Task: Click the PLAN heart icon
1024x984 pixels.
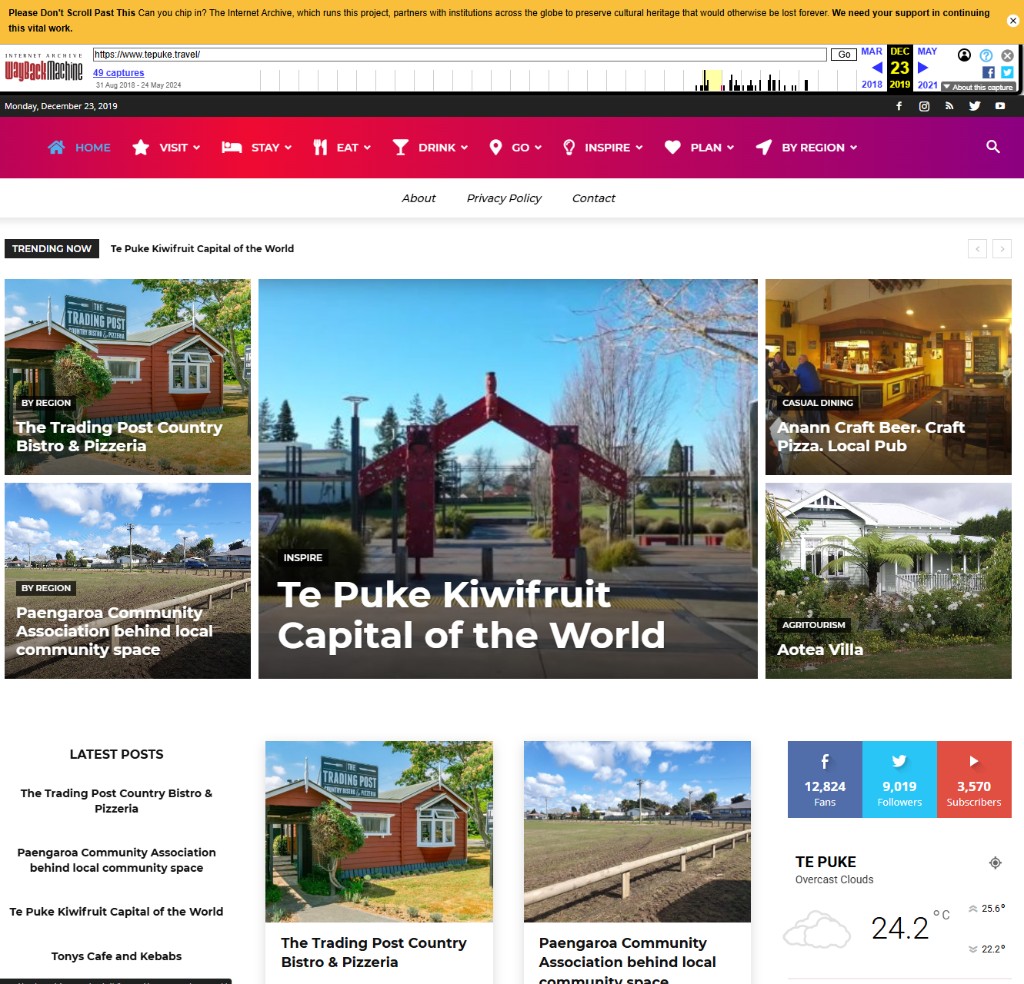Action: point(673,148)
